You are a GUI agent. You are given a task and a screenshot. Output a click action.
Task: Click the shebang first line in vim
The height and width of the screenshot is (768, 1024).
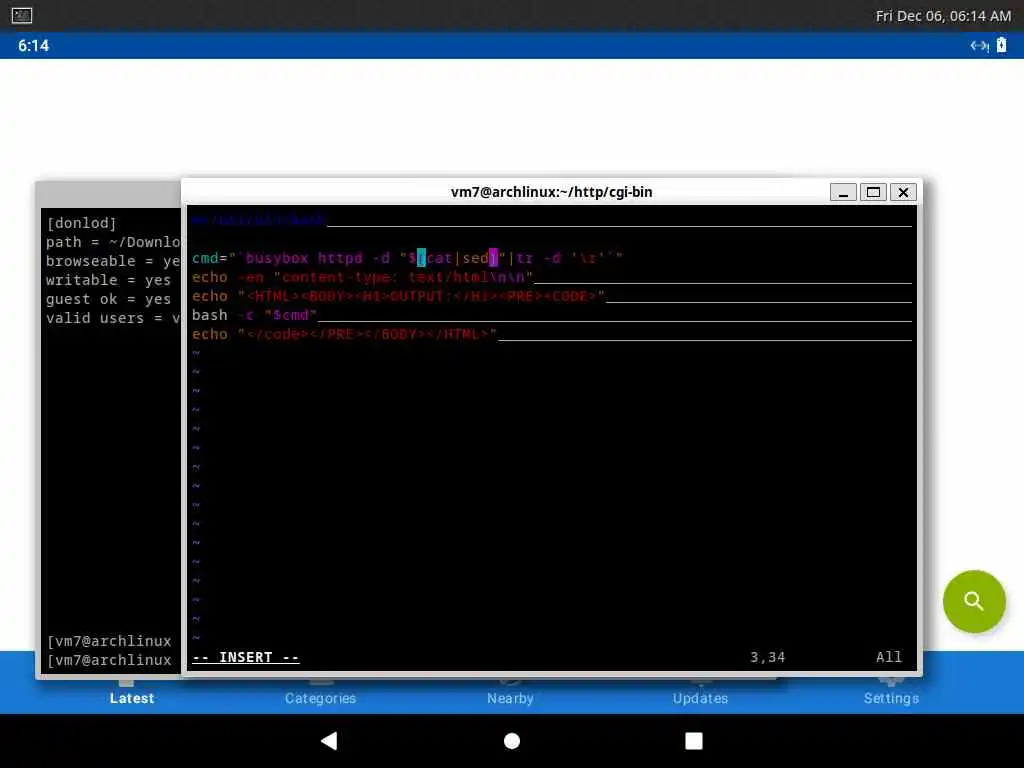point(259,220)
